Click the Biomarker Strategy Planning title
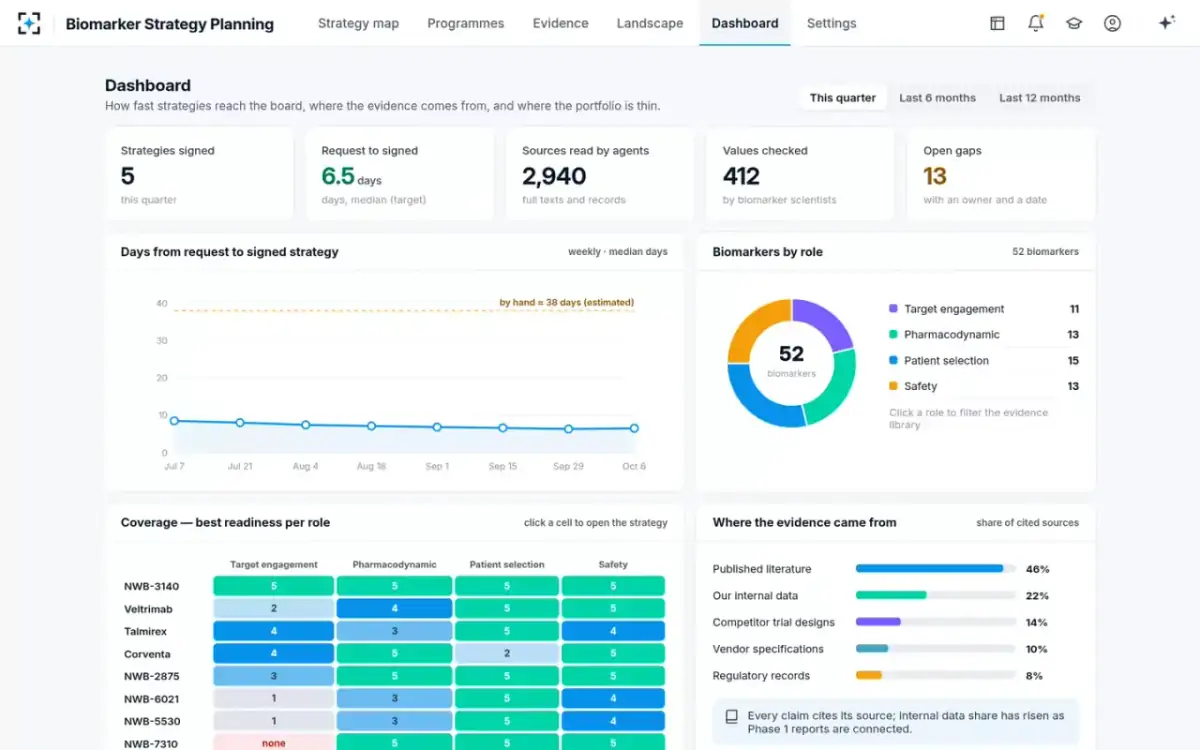The image size is (1200, 750). (169, 24)
